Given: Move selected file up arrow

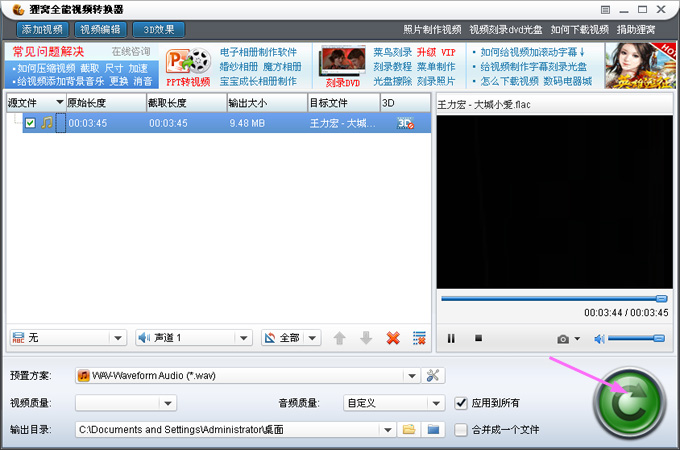Looking at the screenshot, I should (340, 338).
